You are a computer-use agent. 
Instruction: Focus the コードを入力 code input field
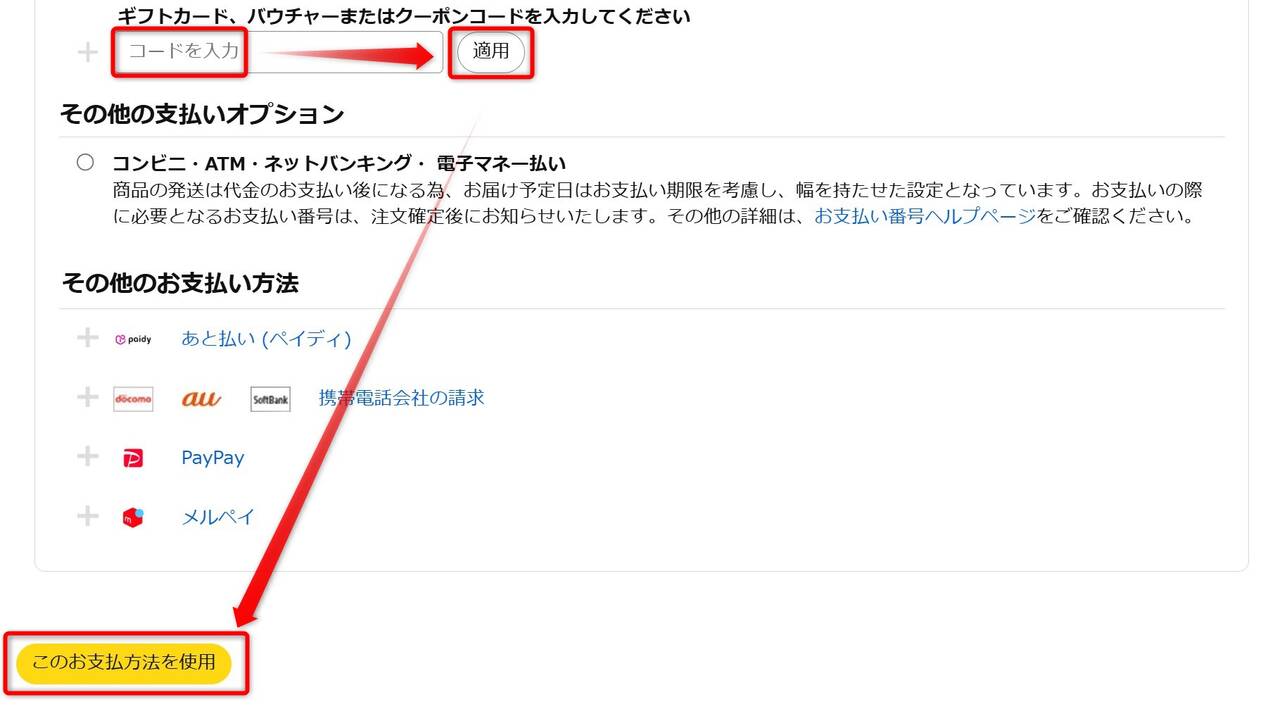tap(278, 52)
